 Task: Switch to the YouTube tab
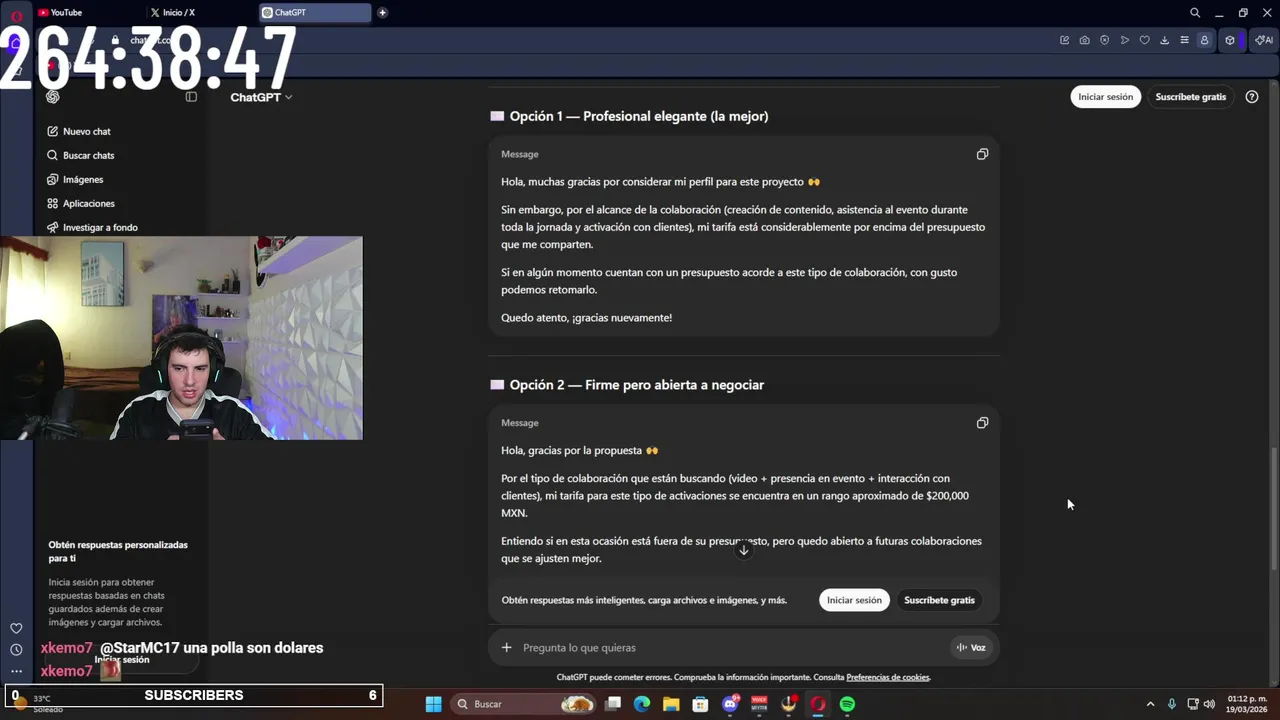coord(88,13)
